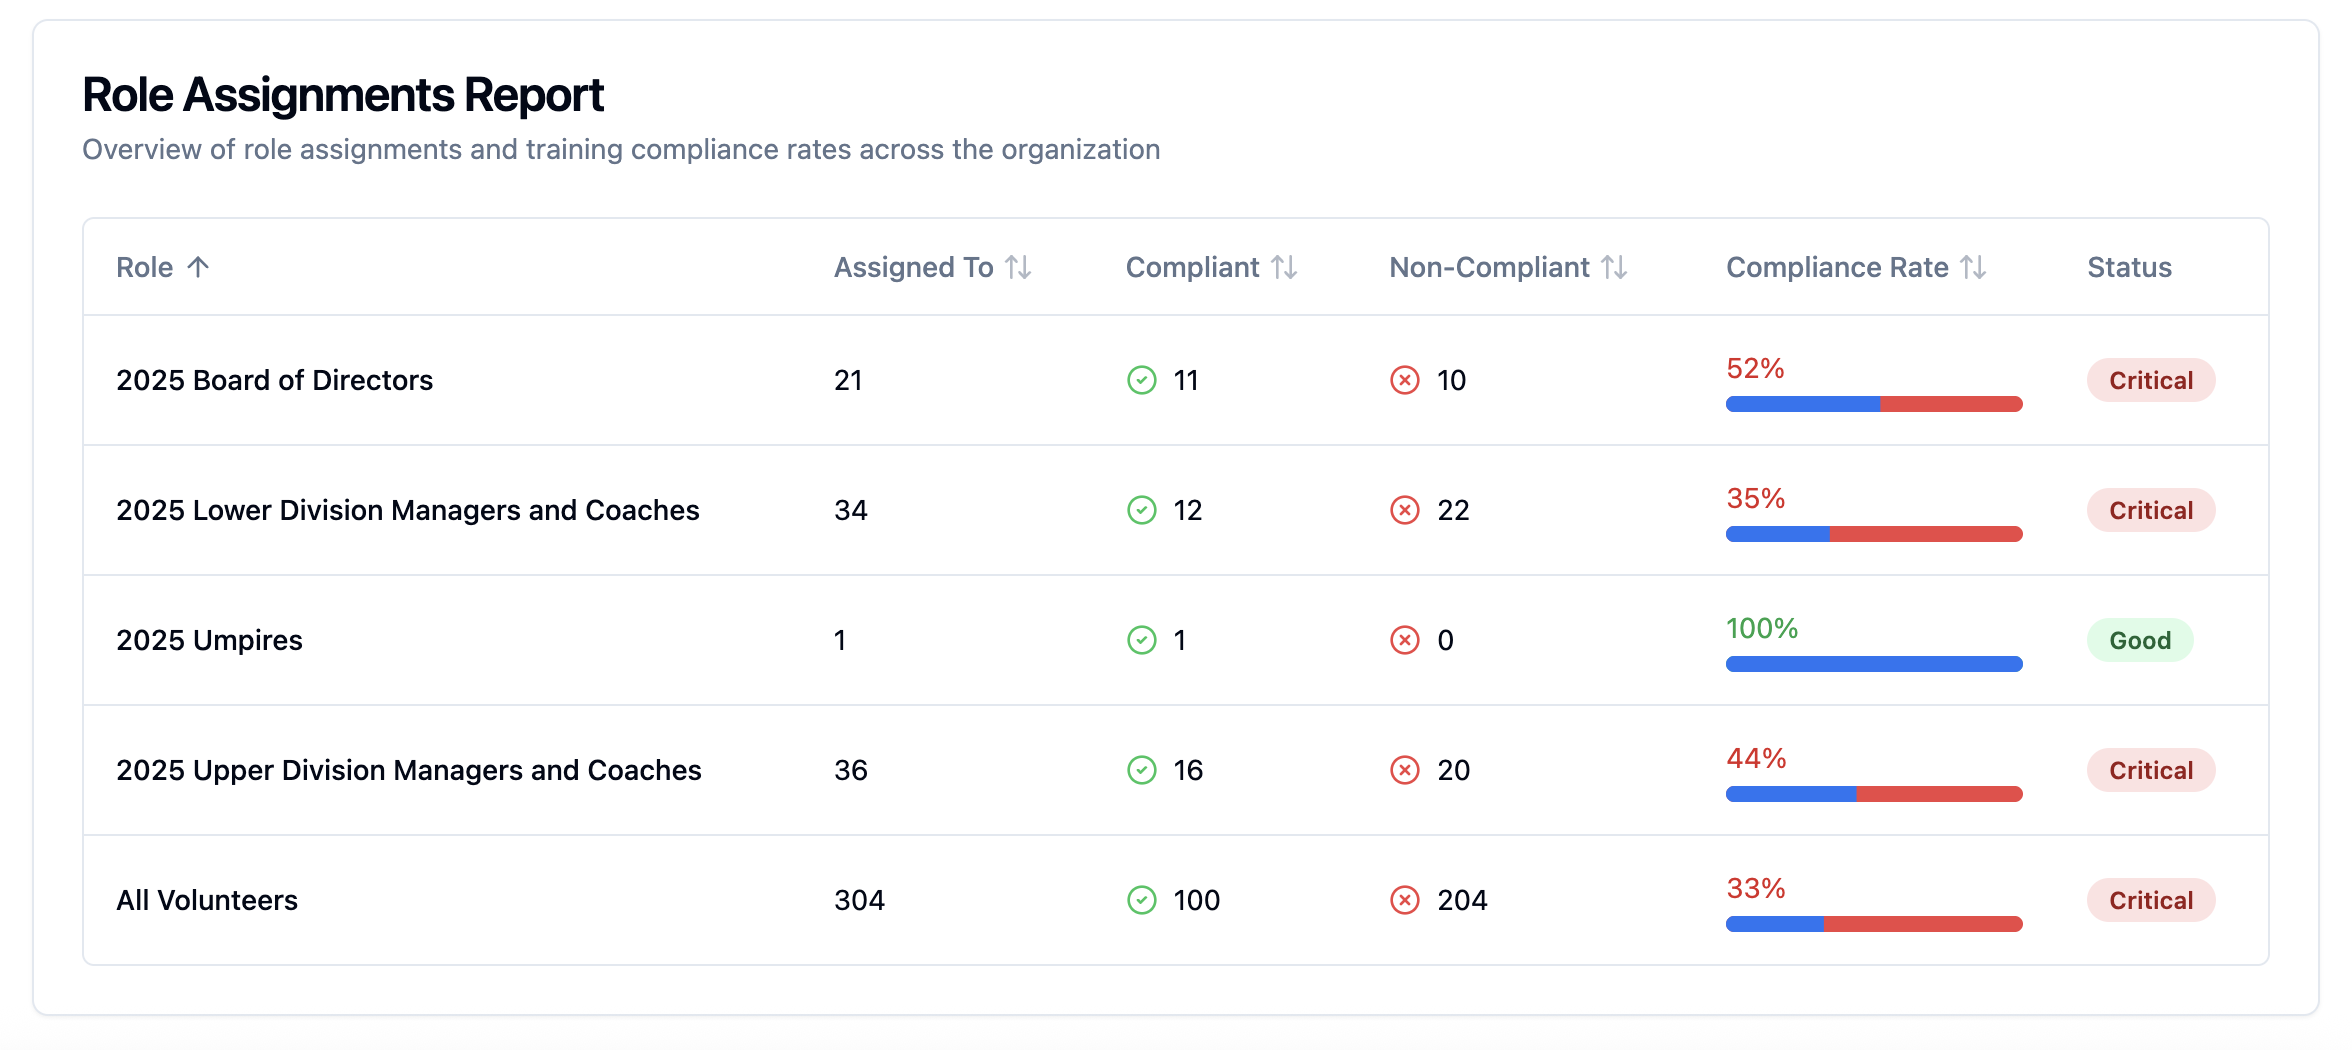Sort by Compliance Rate using its sort arrows
This screenshot has height=1050, width=2352.
pos(1973,267)
